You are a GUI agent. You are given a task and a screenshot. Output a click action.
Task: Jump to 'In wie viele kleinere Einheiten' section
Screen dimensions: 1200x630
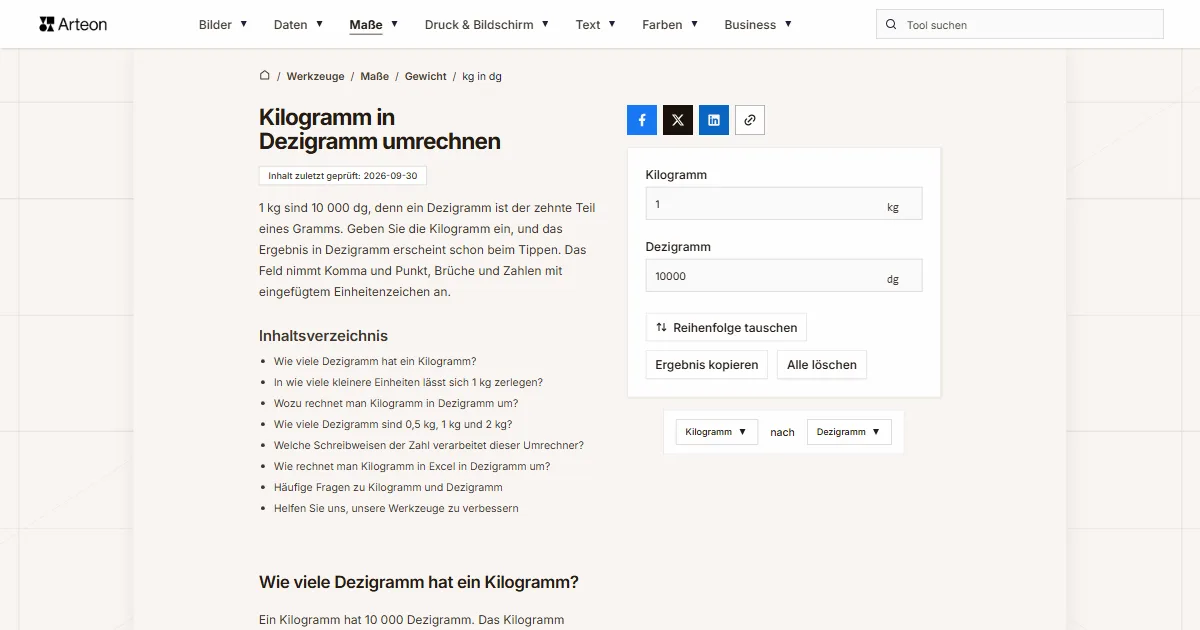point(408,382)
